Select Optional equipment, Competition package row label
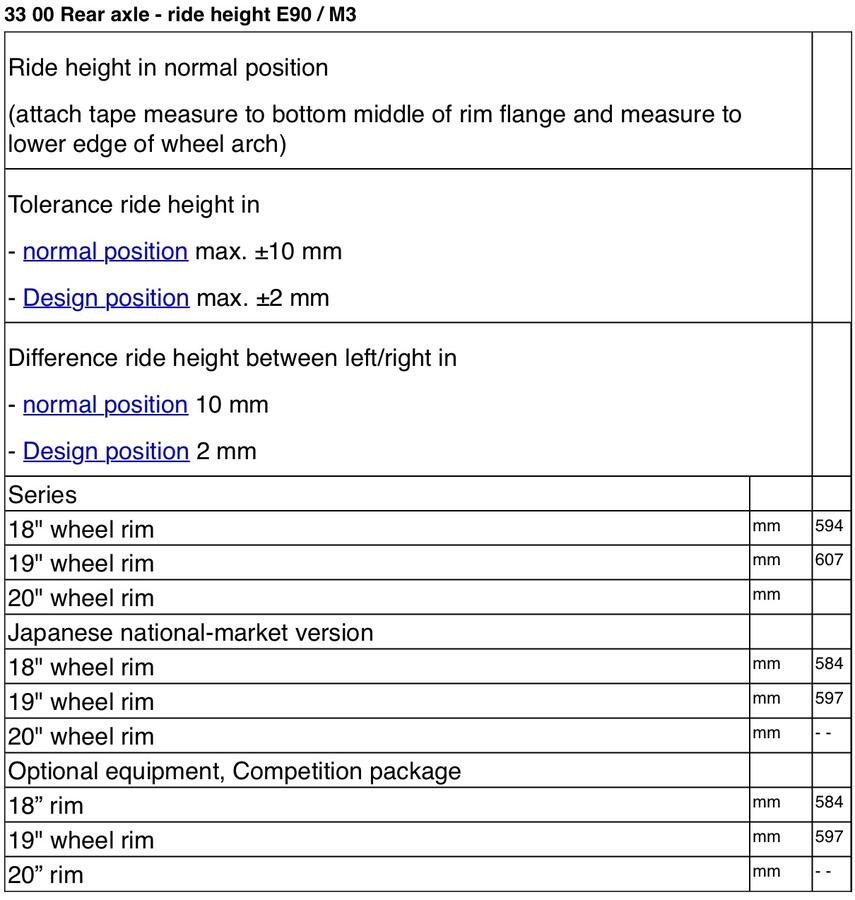 [234, 771]
